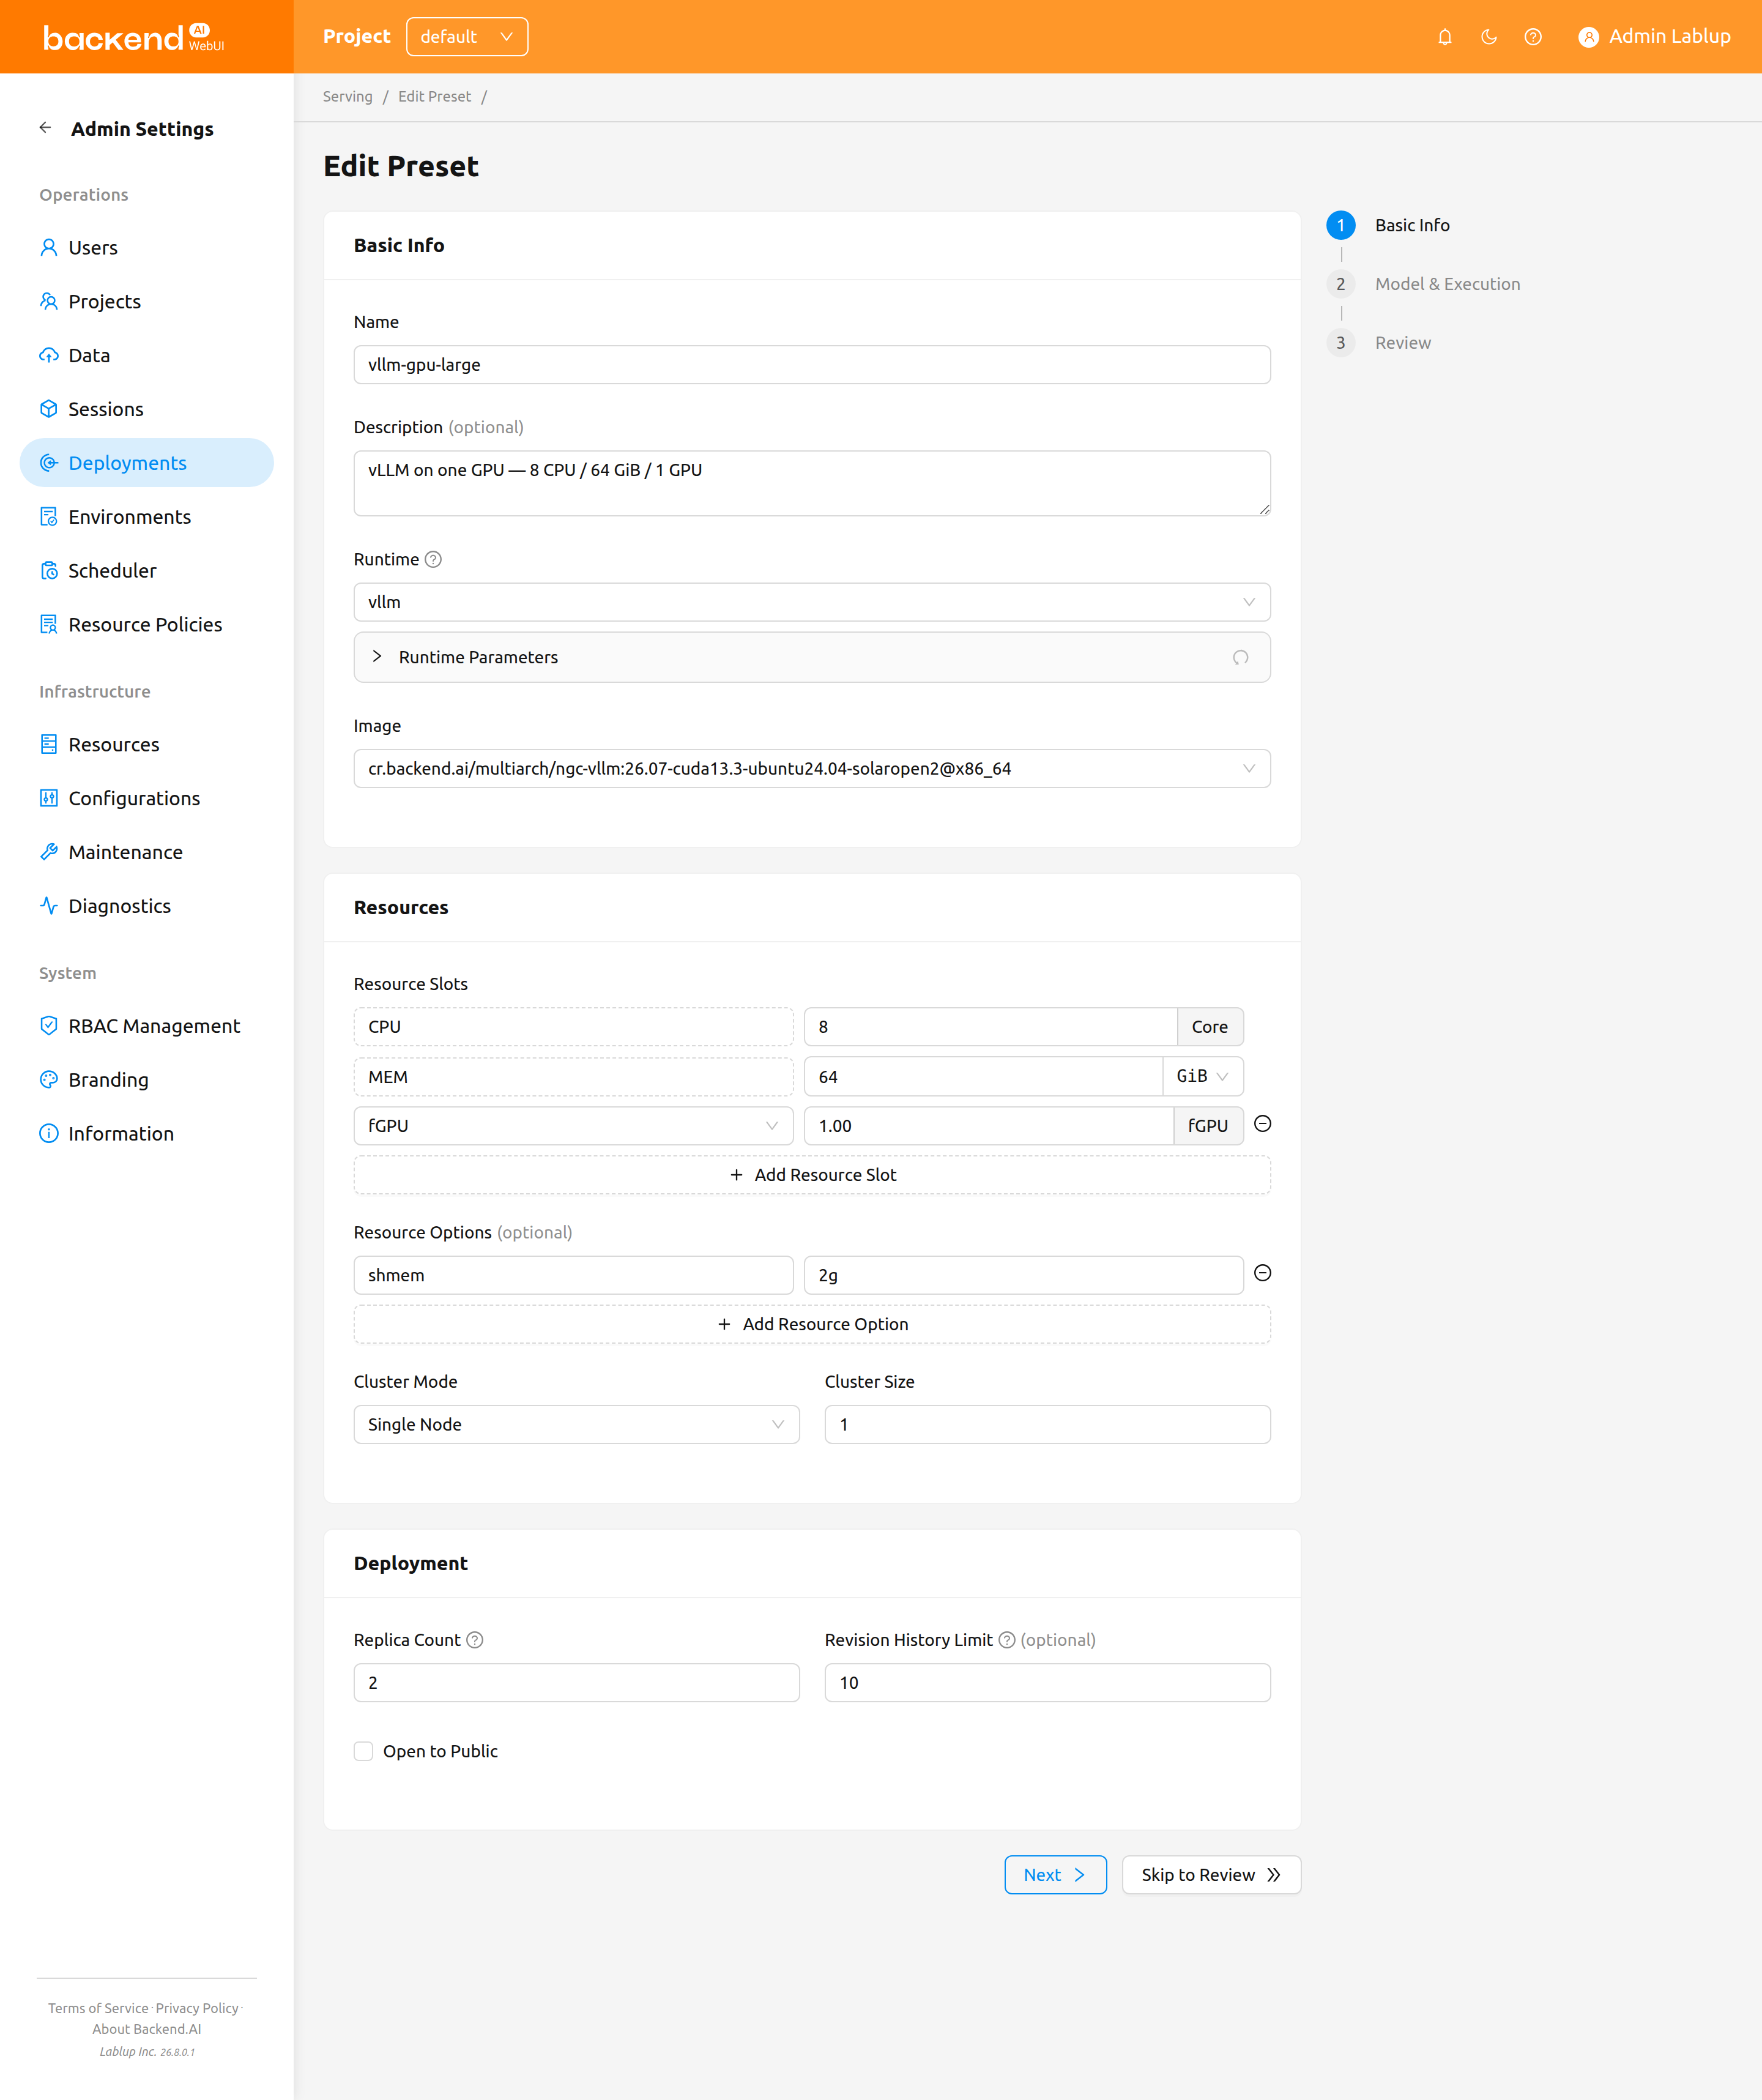Open the Runtime vllm dropdown

coord(812,603)
